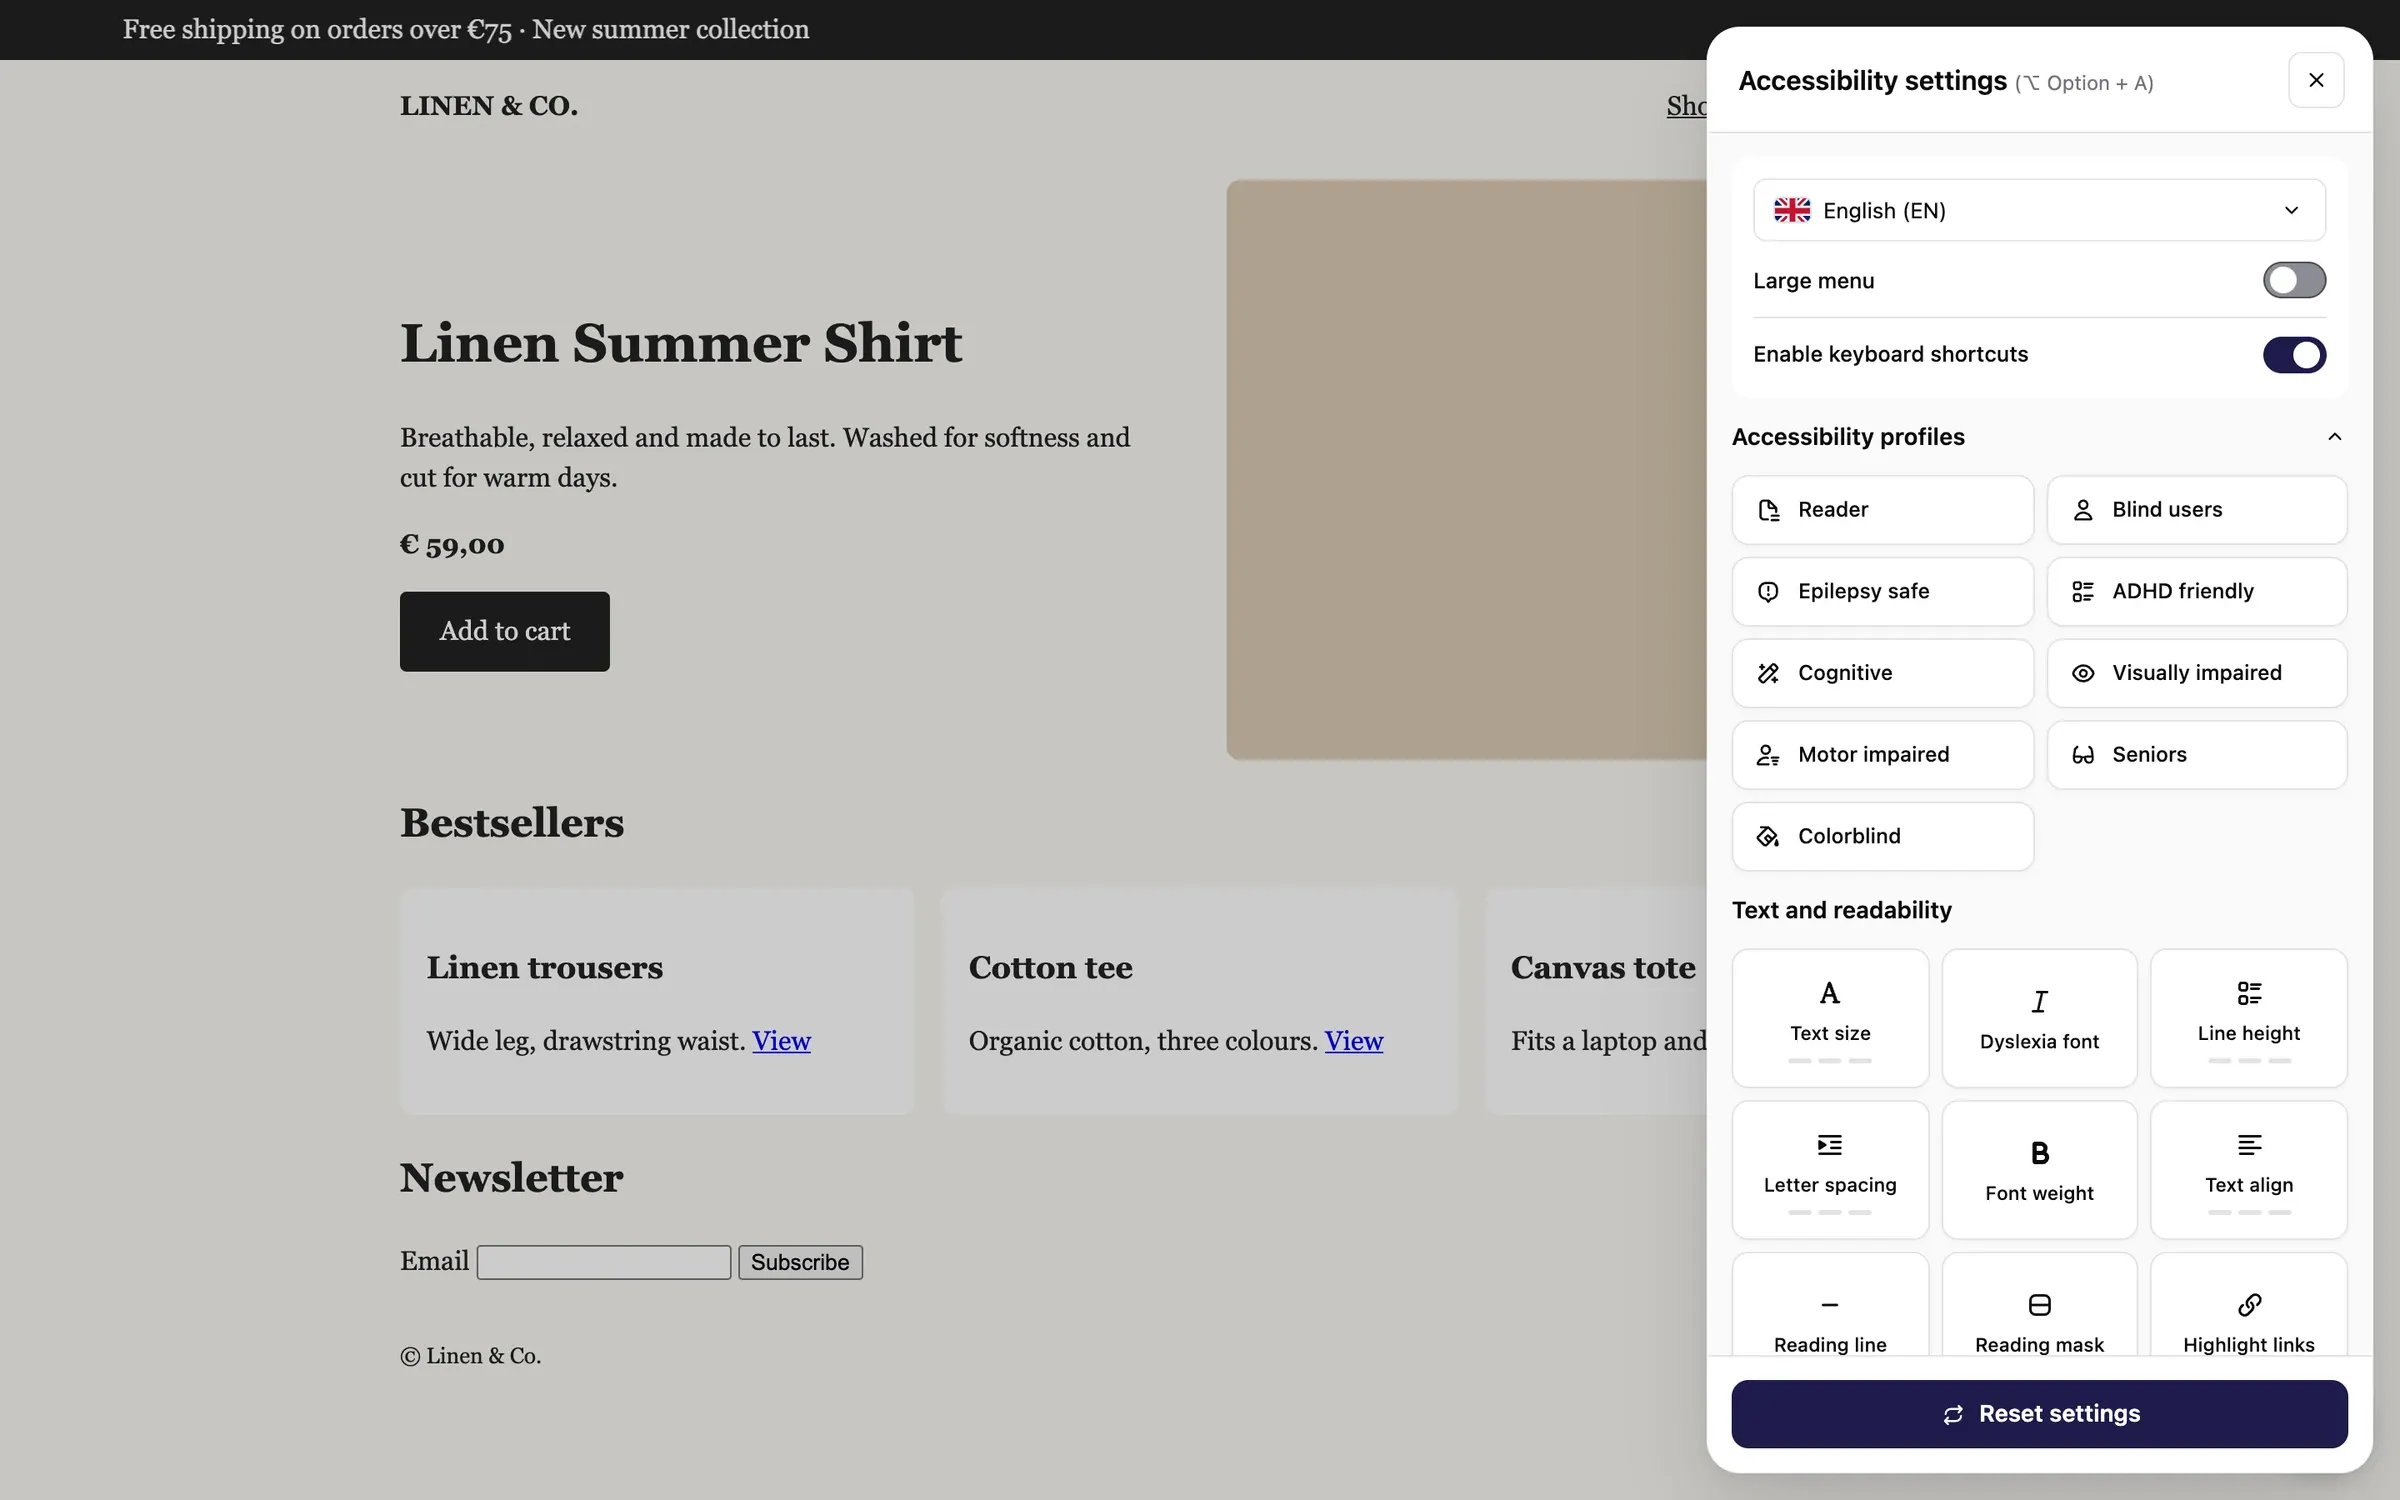Click the Text and readability heading

(1842, 911)
